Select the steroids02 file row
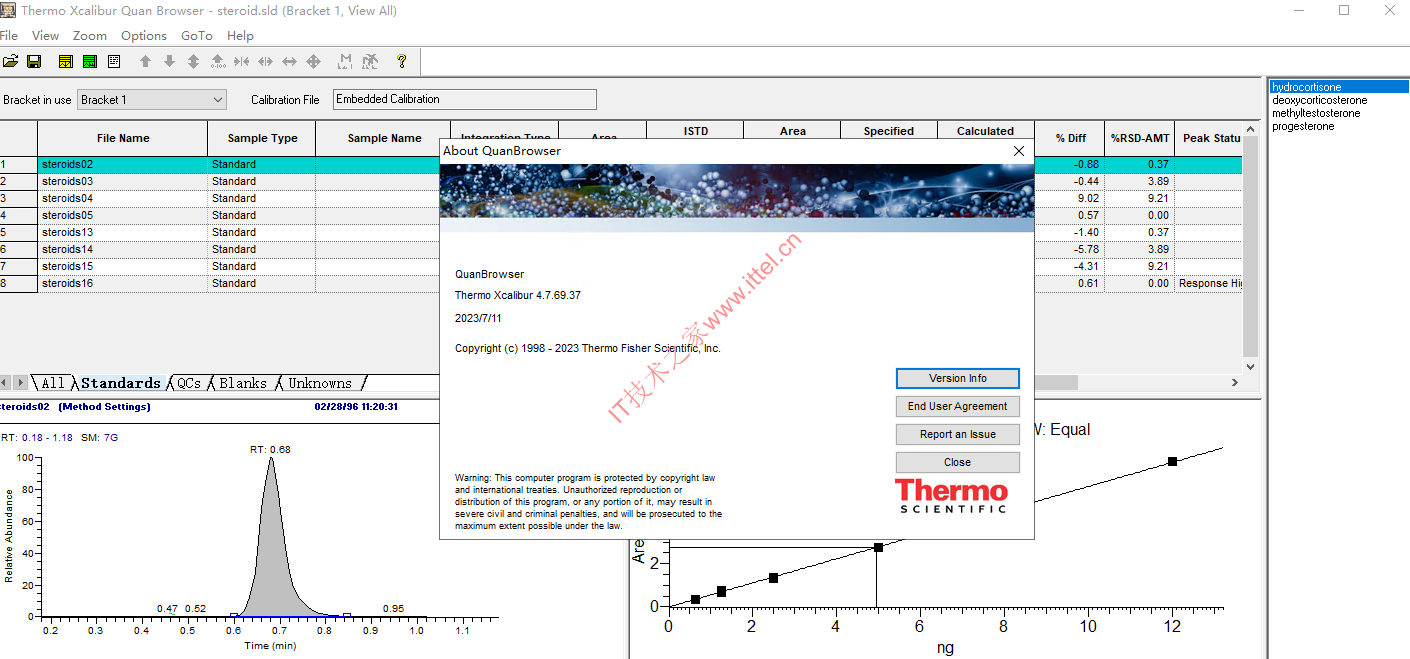Screen dimensions: 1410x659 pos(123,164)
